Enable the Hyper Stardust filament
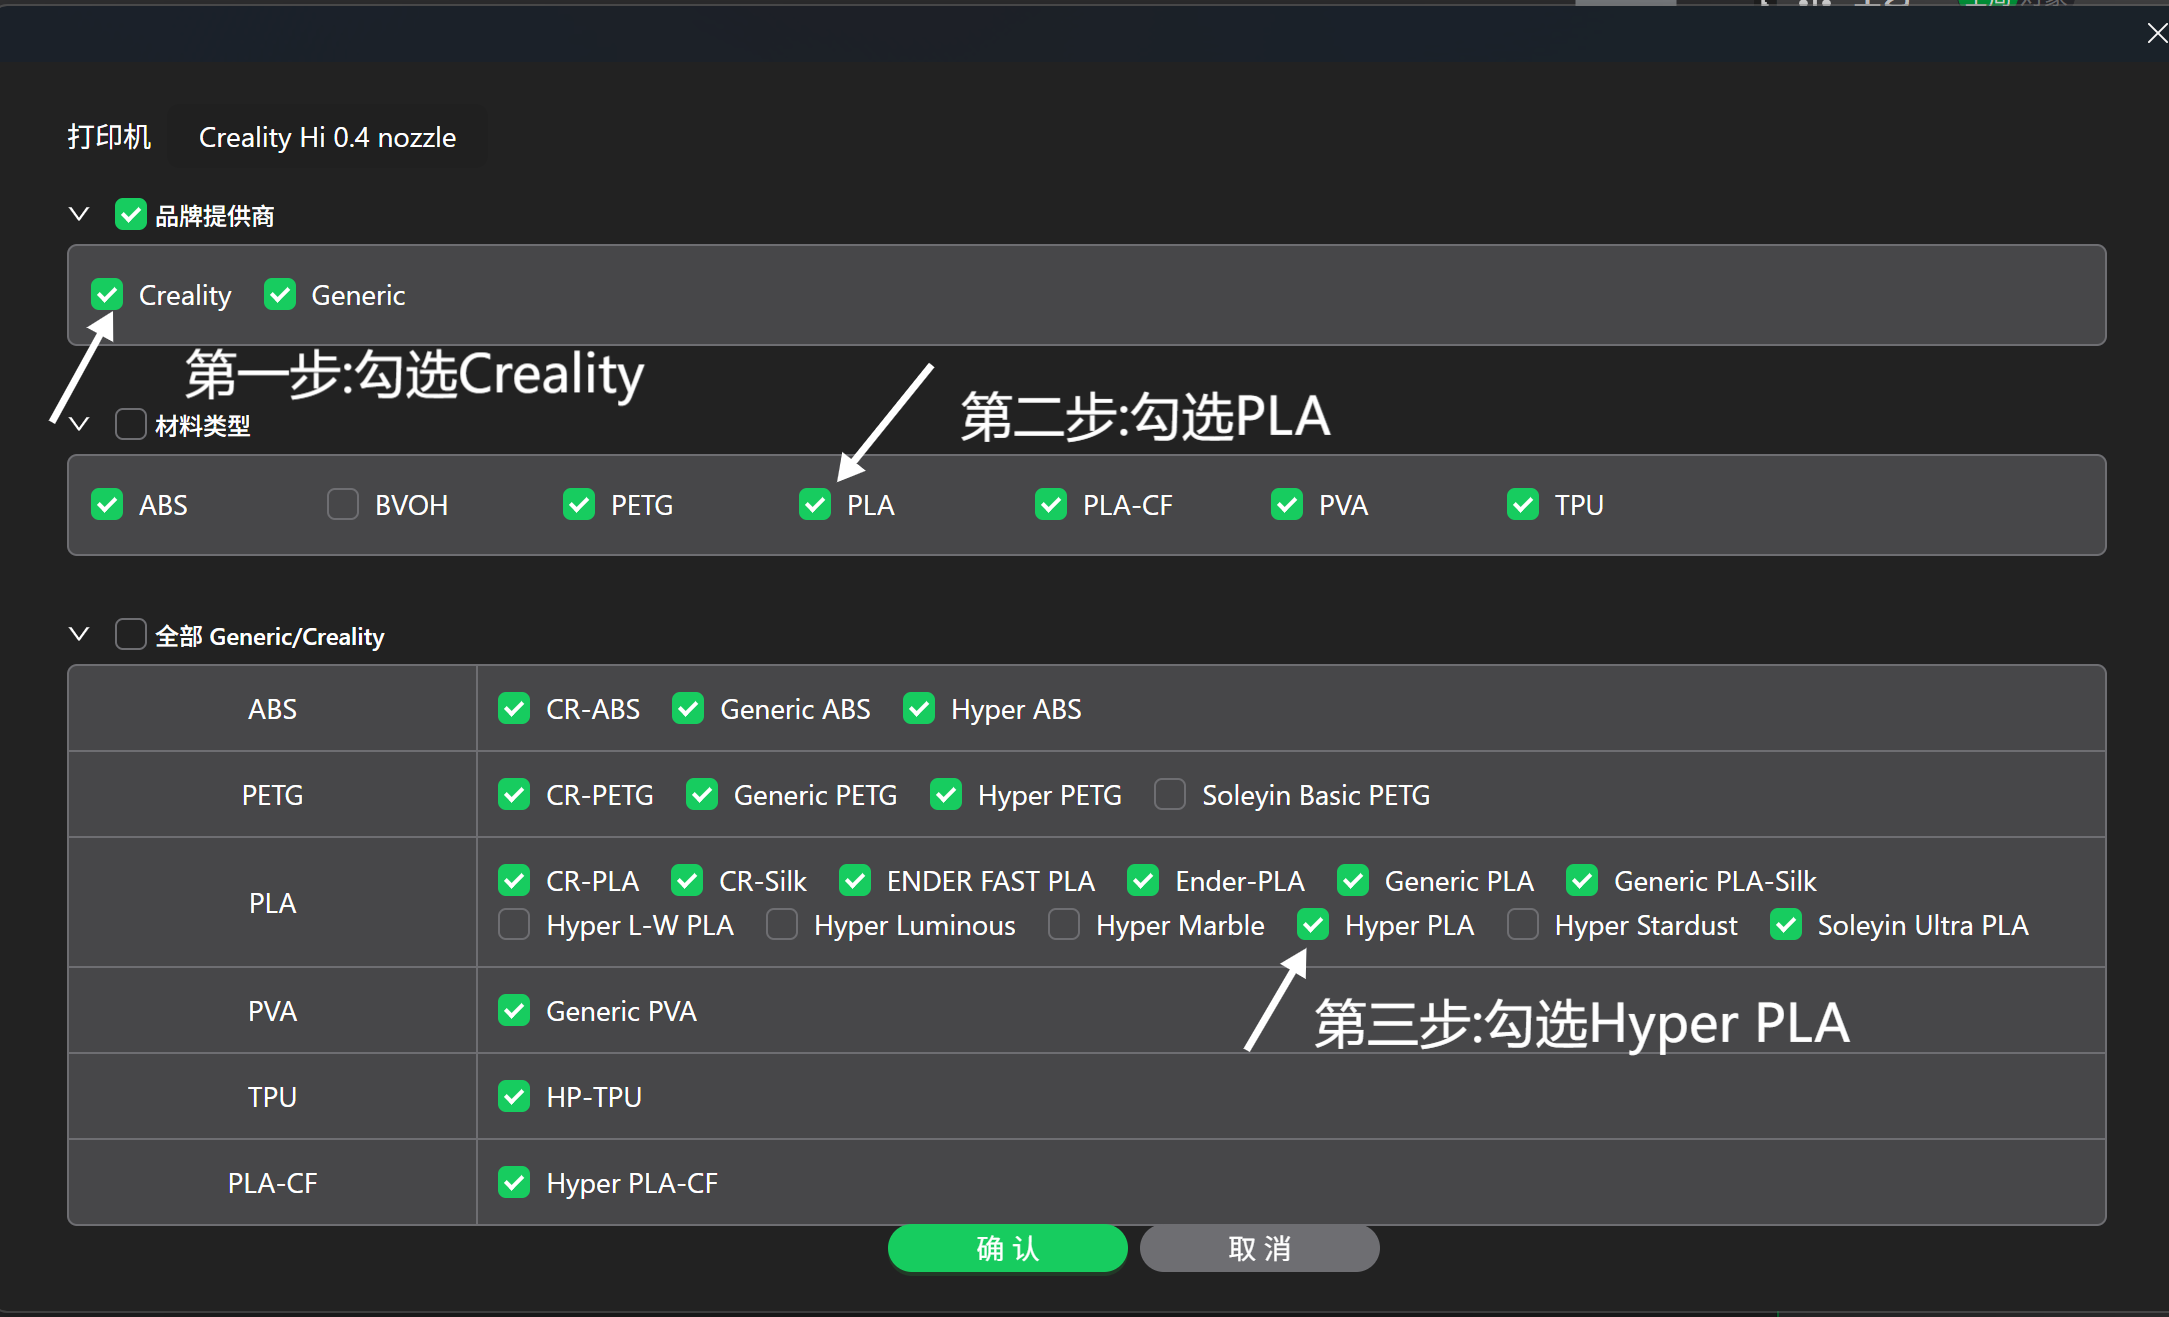Viewport: 2169px width, 1317px height. pos(1523,925)
